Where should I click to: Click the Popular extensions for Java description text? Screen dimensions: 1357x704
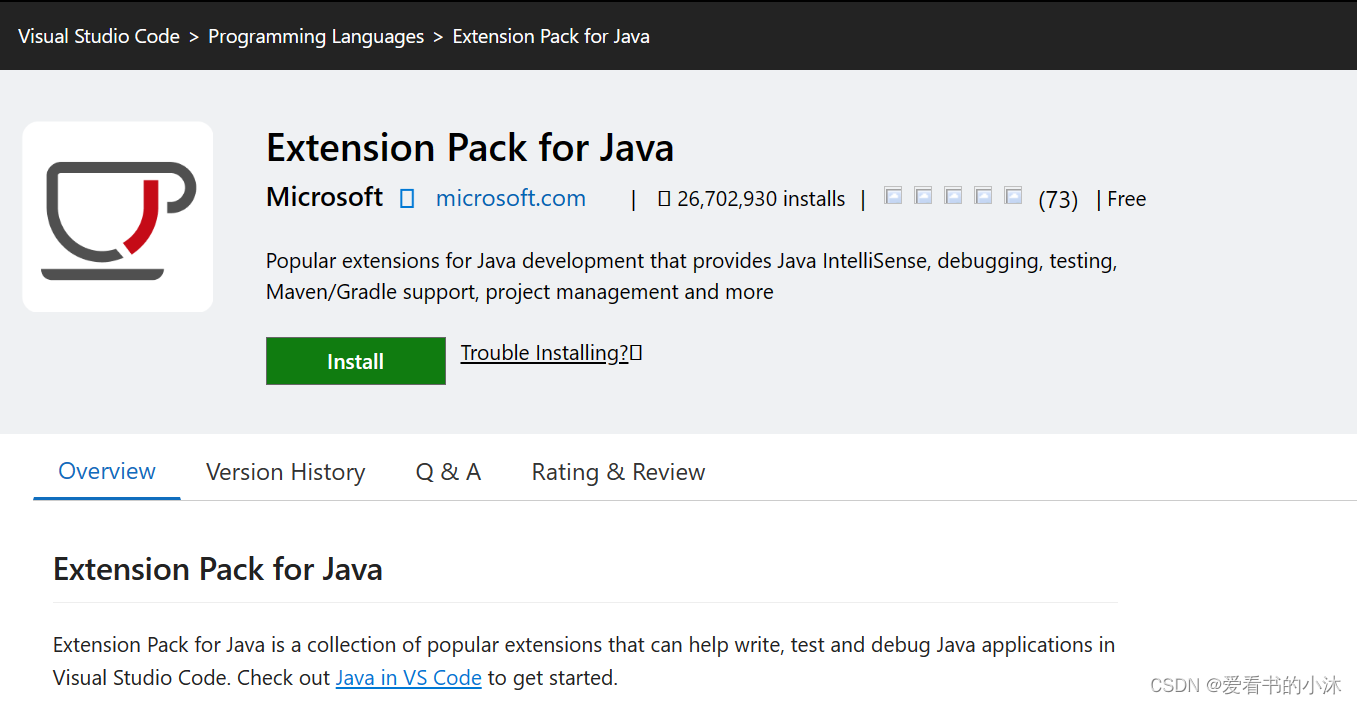(x=692, y=276)
